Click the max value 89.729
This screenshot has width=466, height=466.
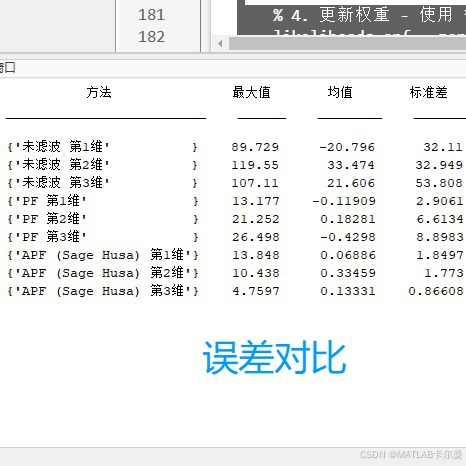point(255,147)
